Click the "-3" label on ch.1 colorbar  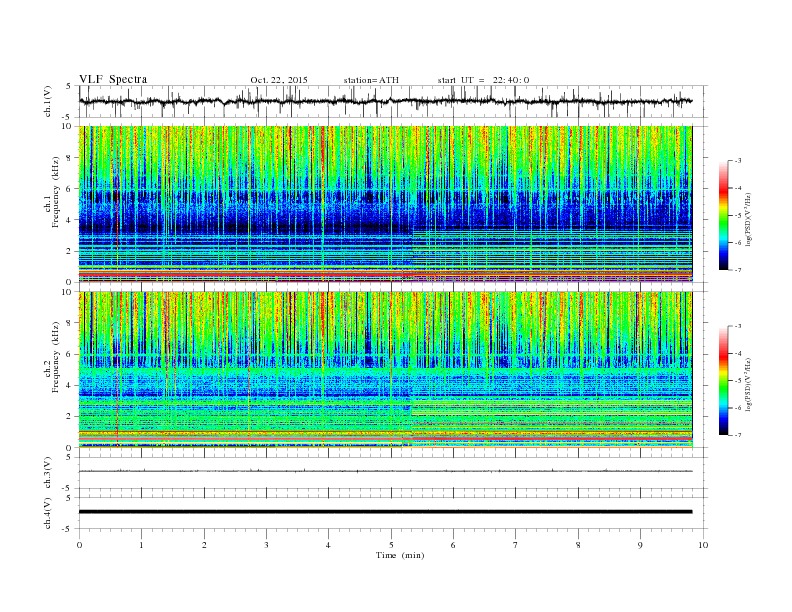click(x=738, y=161)
